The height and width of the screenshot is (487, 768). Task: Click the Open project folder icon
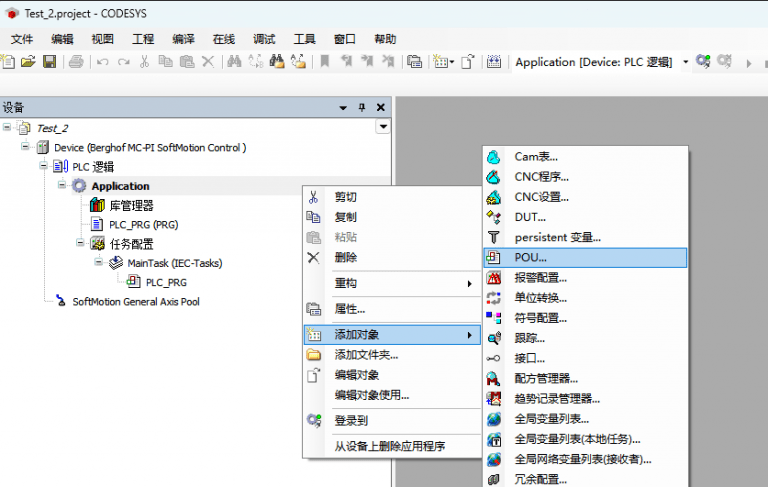click(28, 62)
